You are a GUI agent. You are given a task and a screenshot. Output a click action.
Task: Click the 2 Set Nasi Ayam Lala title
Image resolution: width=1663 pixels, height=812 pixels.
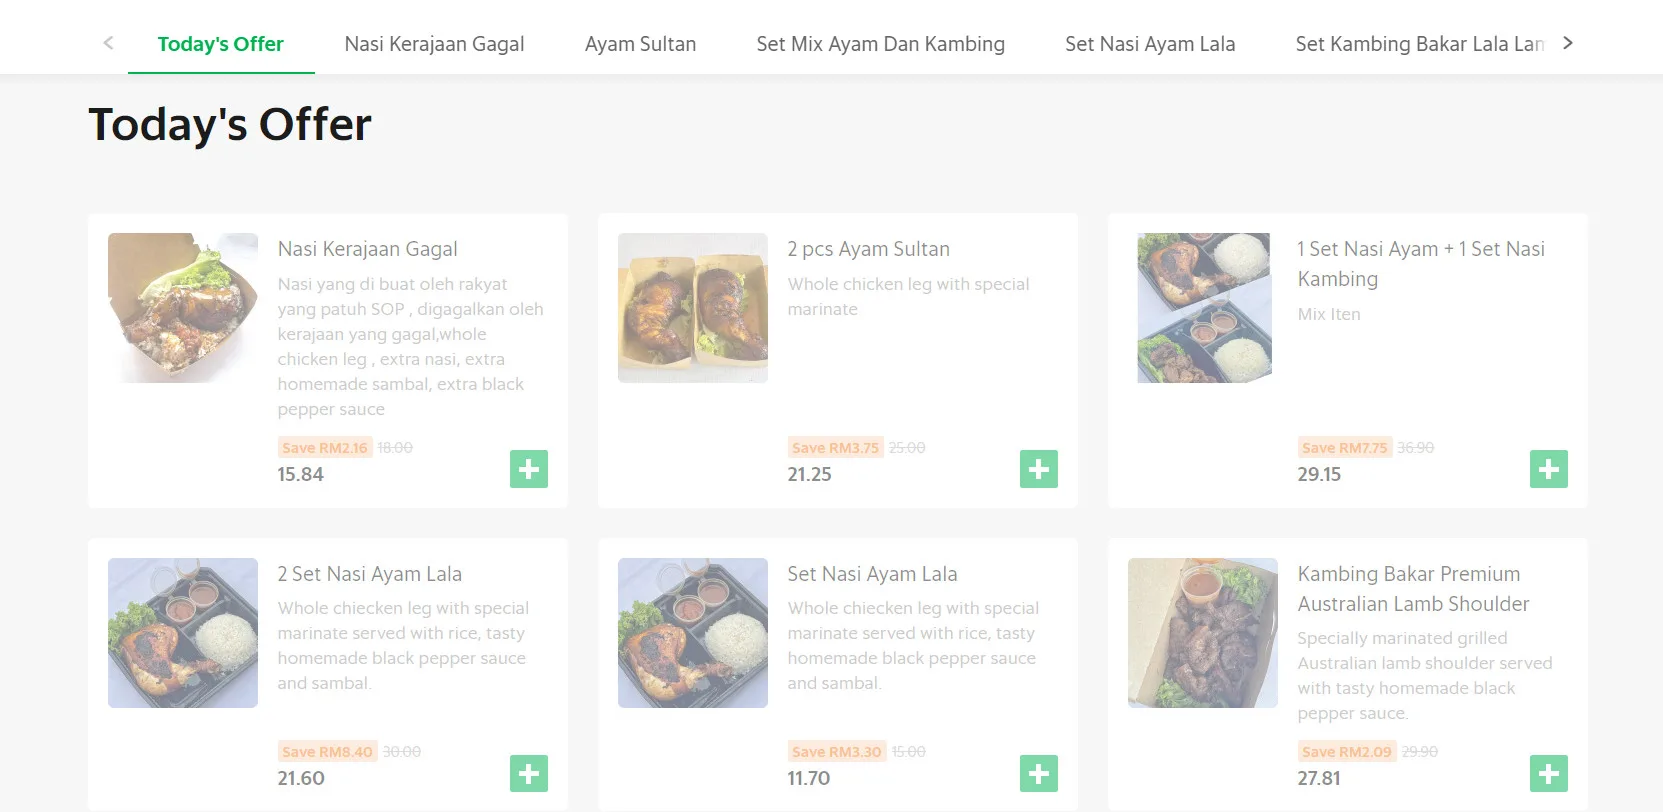click(370, 574)
